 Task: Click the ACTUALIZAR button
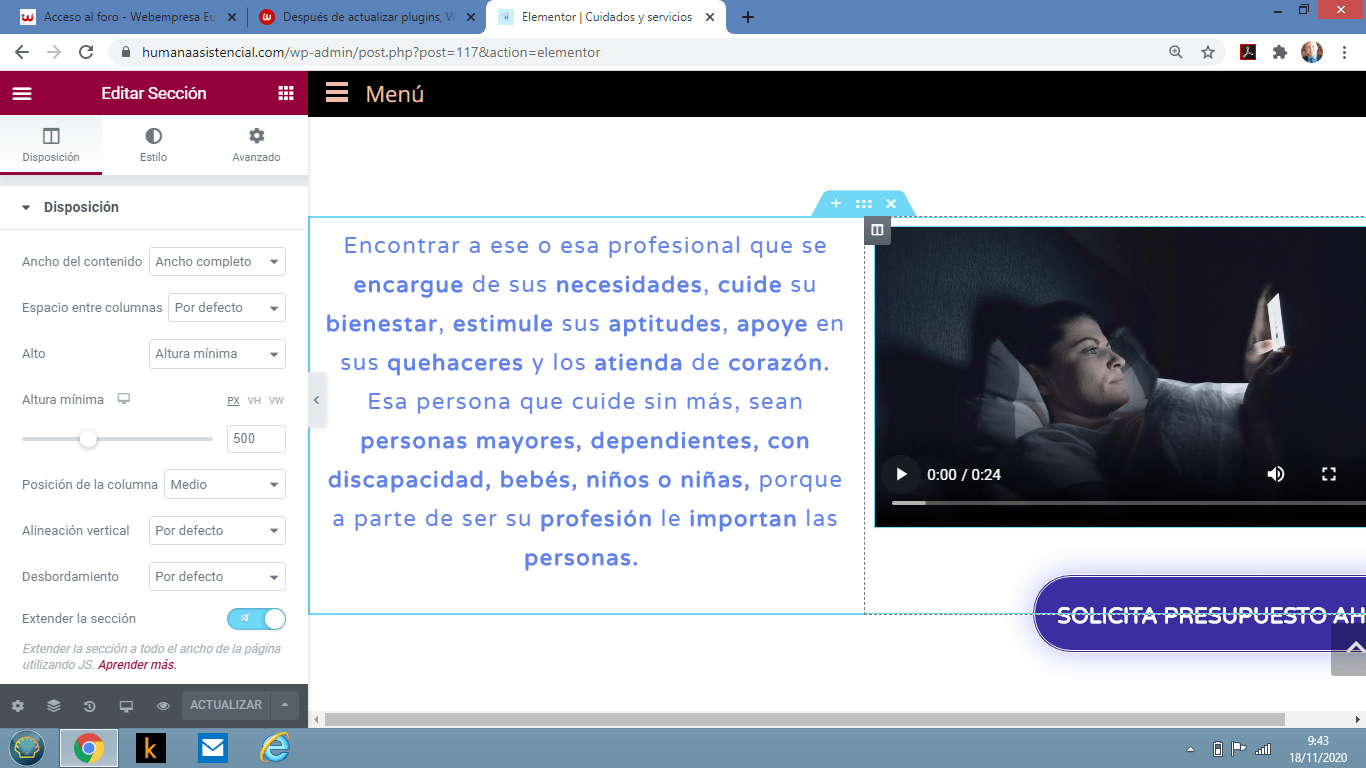pos(226,705)
